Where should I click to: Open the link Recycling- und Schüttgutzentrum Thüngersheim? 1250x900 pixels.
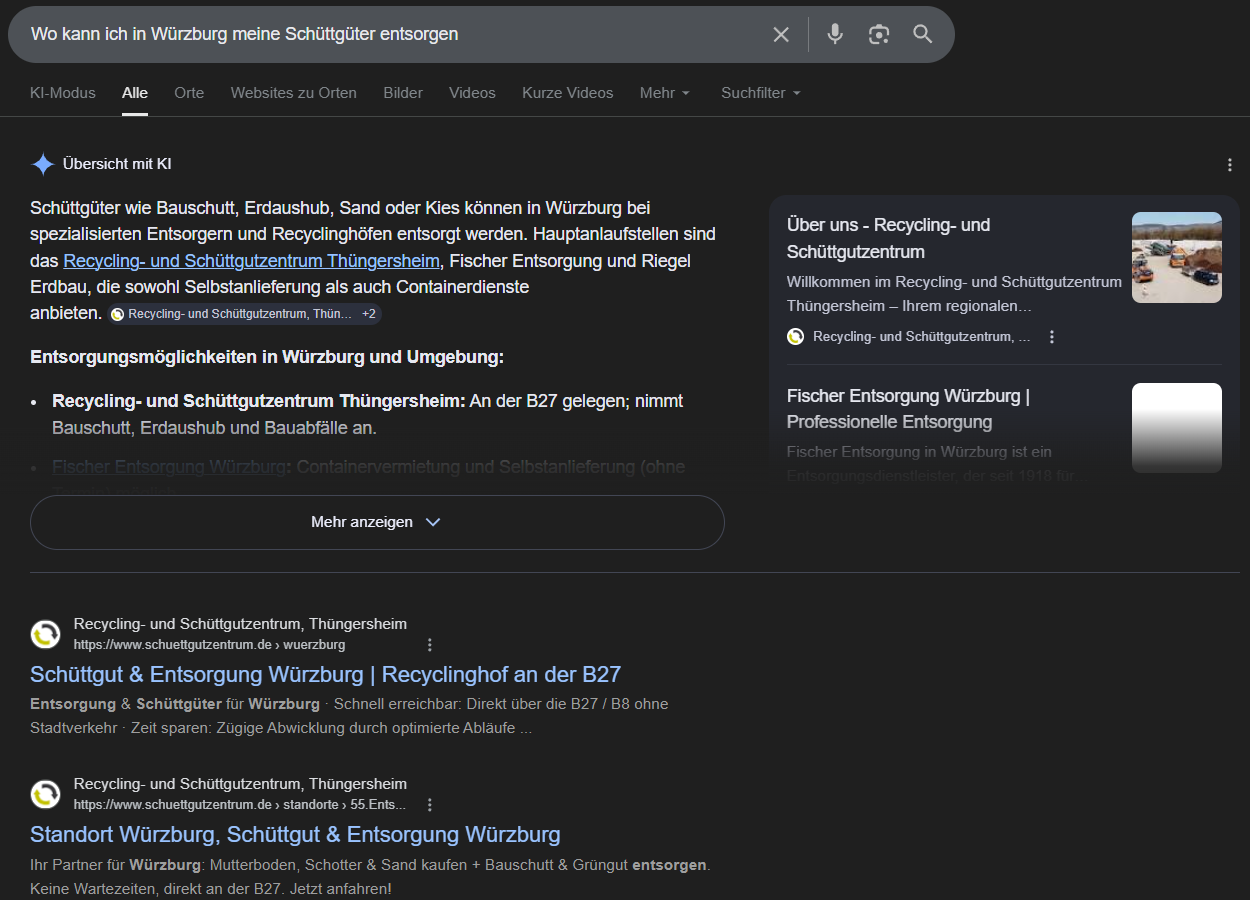tap(251, 260)
